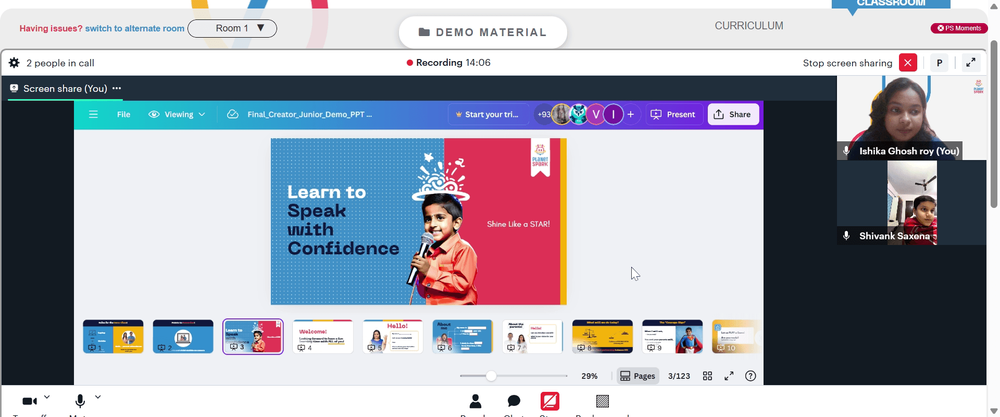Mute the microphone button
This screenshot has width=1000, height=417.
coord(80,401)
